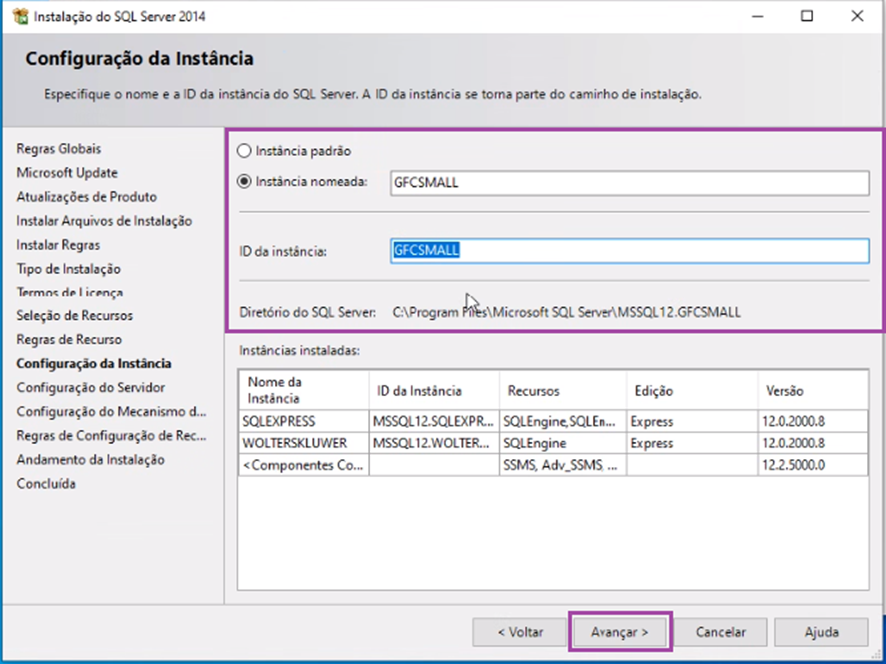Click the Edição column header
886x664 pixels.
(x=692, y=390)
